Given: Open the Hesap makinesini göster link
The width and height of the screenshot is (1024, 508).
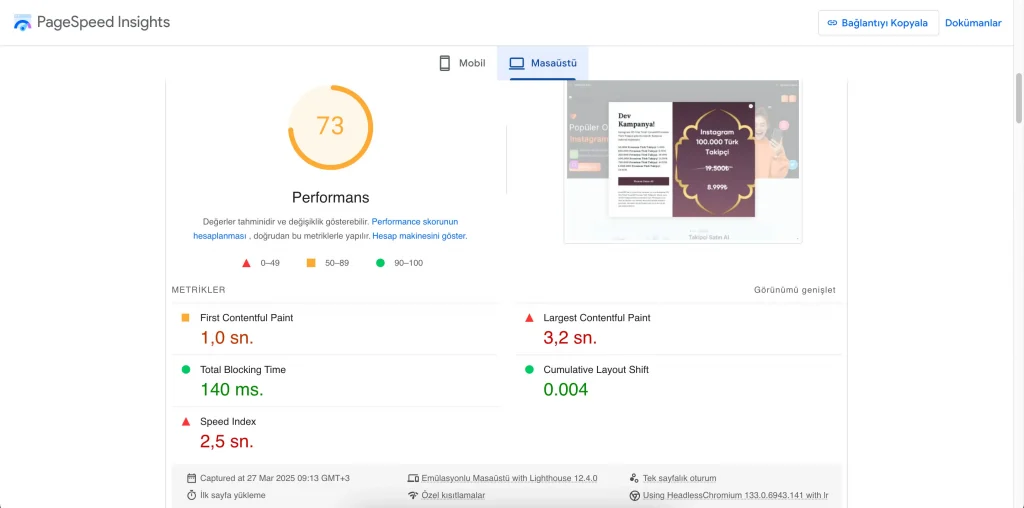Looking at the screenshot, I should [x=419, y=236].
